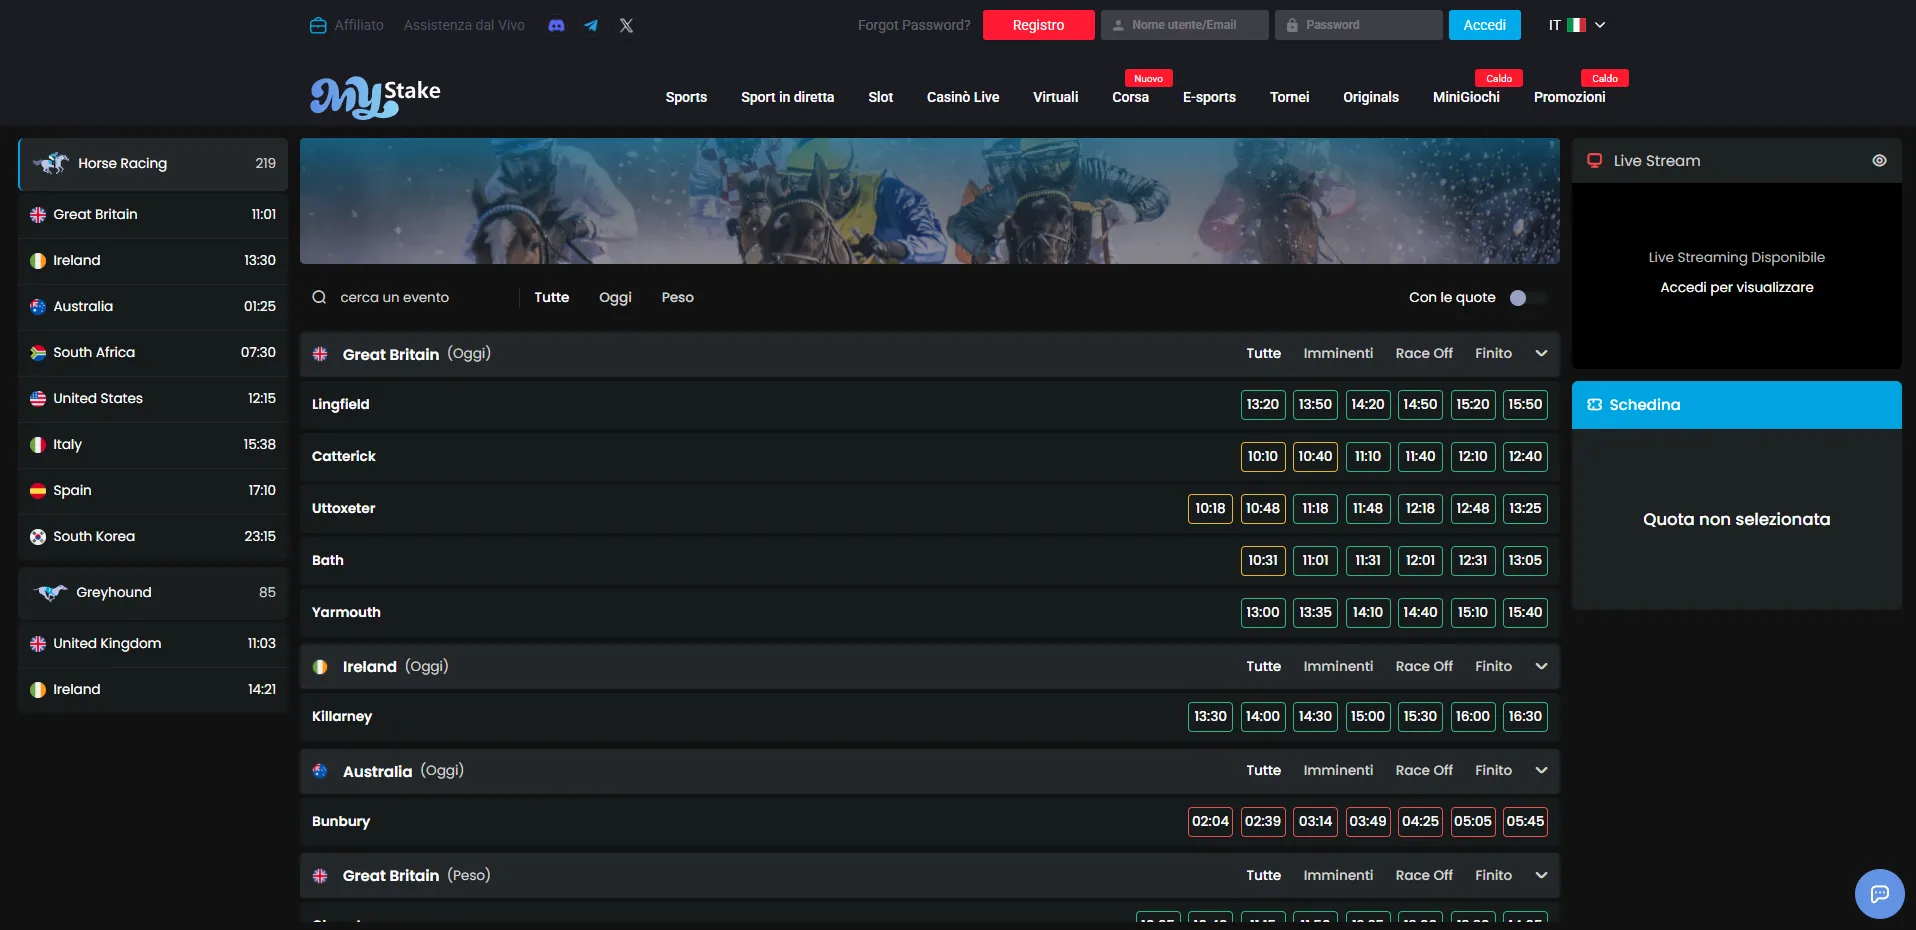The image size is (1916, 930).
Task: Open the MiniGiochi menu item
Action: coord(1466,97)
